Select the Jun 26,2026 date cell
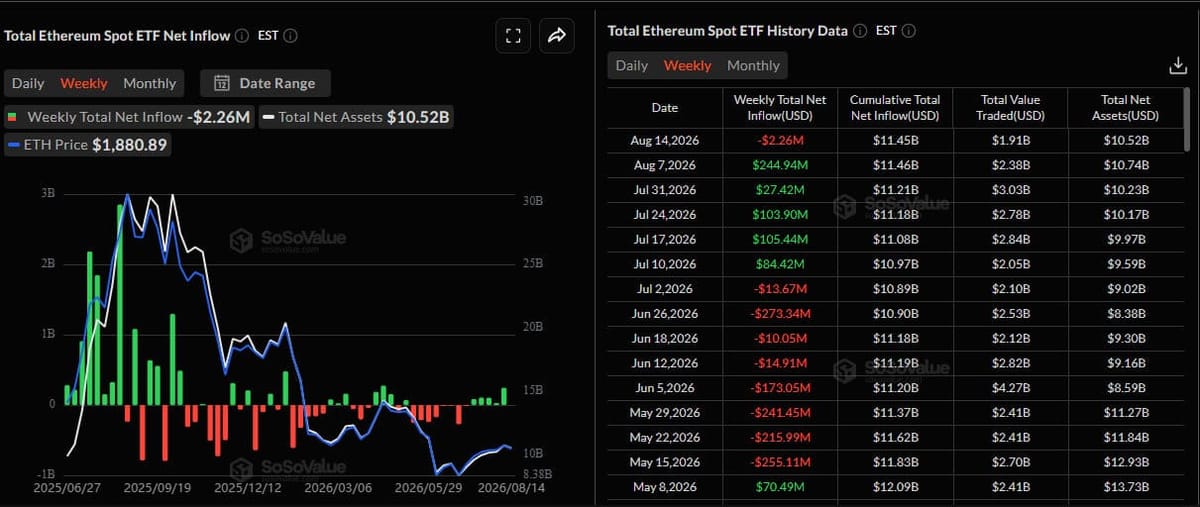The height and width of the screenshot is (507, 1200). point(665,313)
